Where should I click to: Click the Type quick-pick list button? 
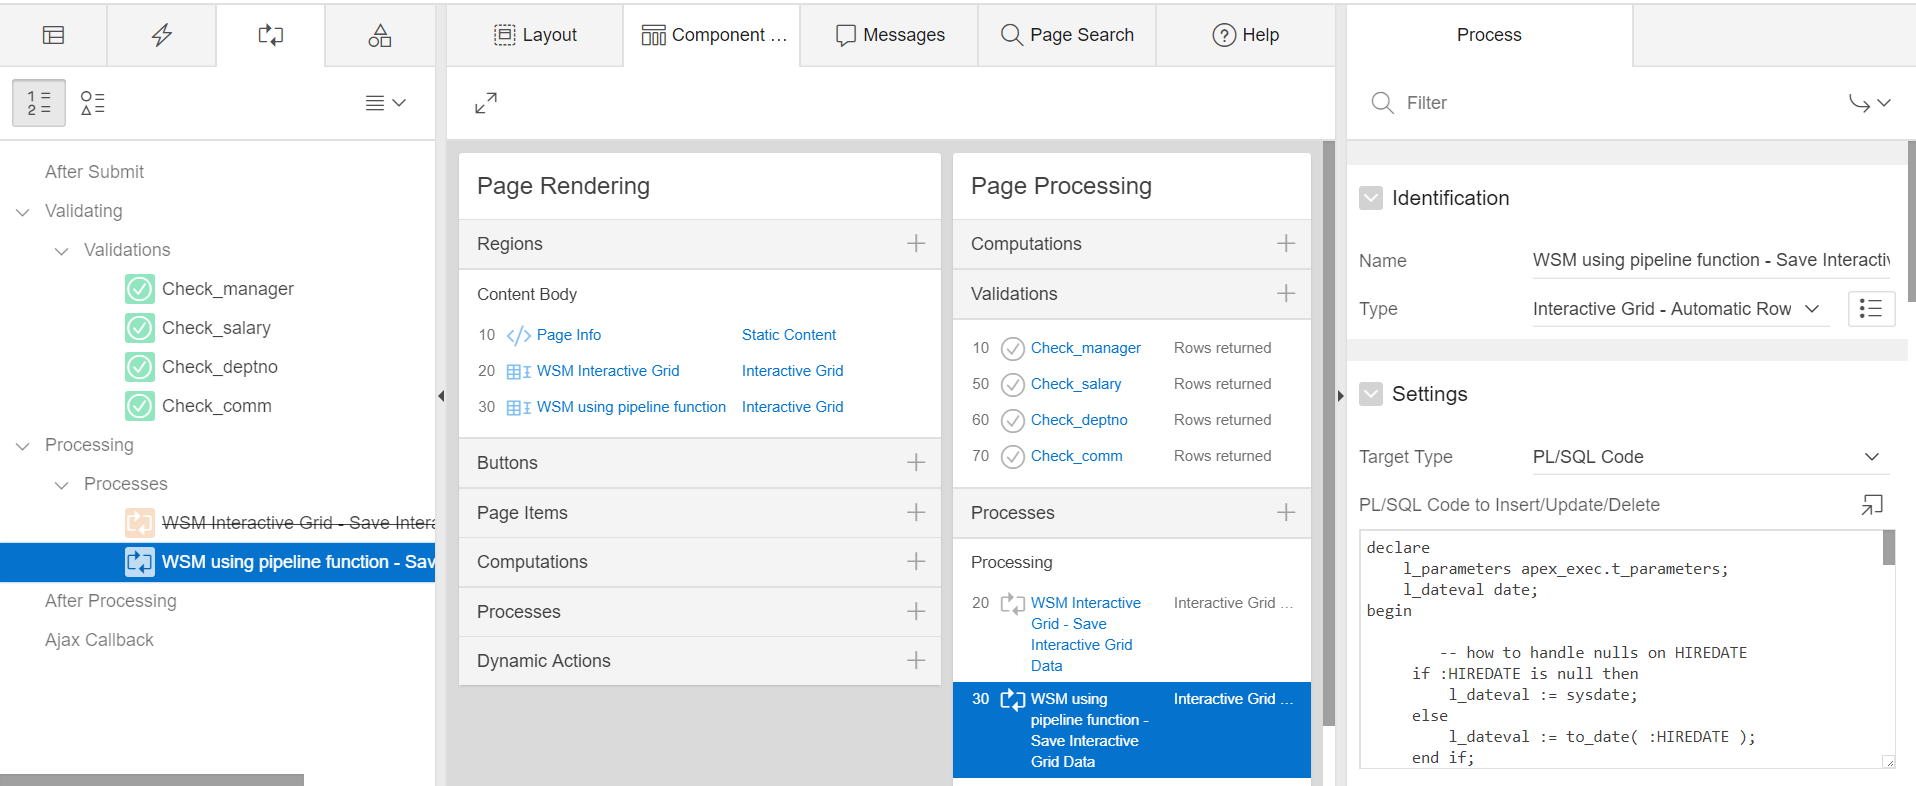click(1870, 309)
